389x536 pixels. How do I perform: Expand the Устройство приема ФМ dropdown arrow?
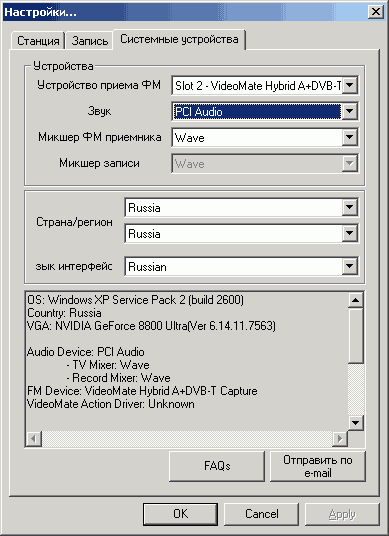tap(350, 85)
